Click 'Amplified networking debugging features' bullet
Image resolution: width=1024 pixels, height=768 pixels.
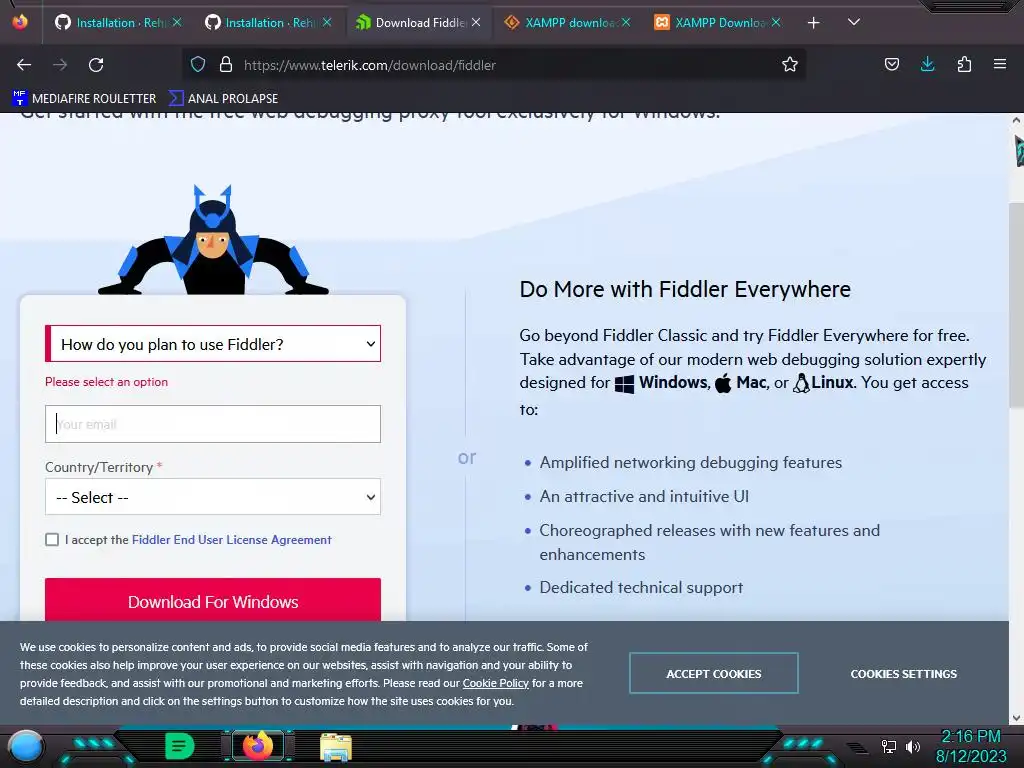(690, 462)
